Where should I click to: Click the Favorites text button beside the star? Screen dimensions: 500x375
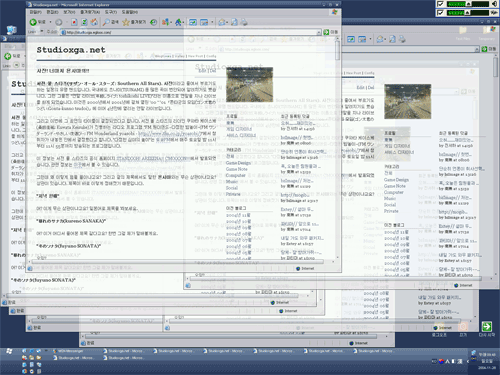(138, 22)
